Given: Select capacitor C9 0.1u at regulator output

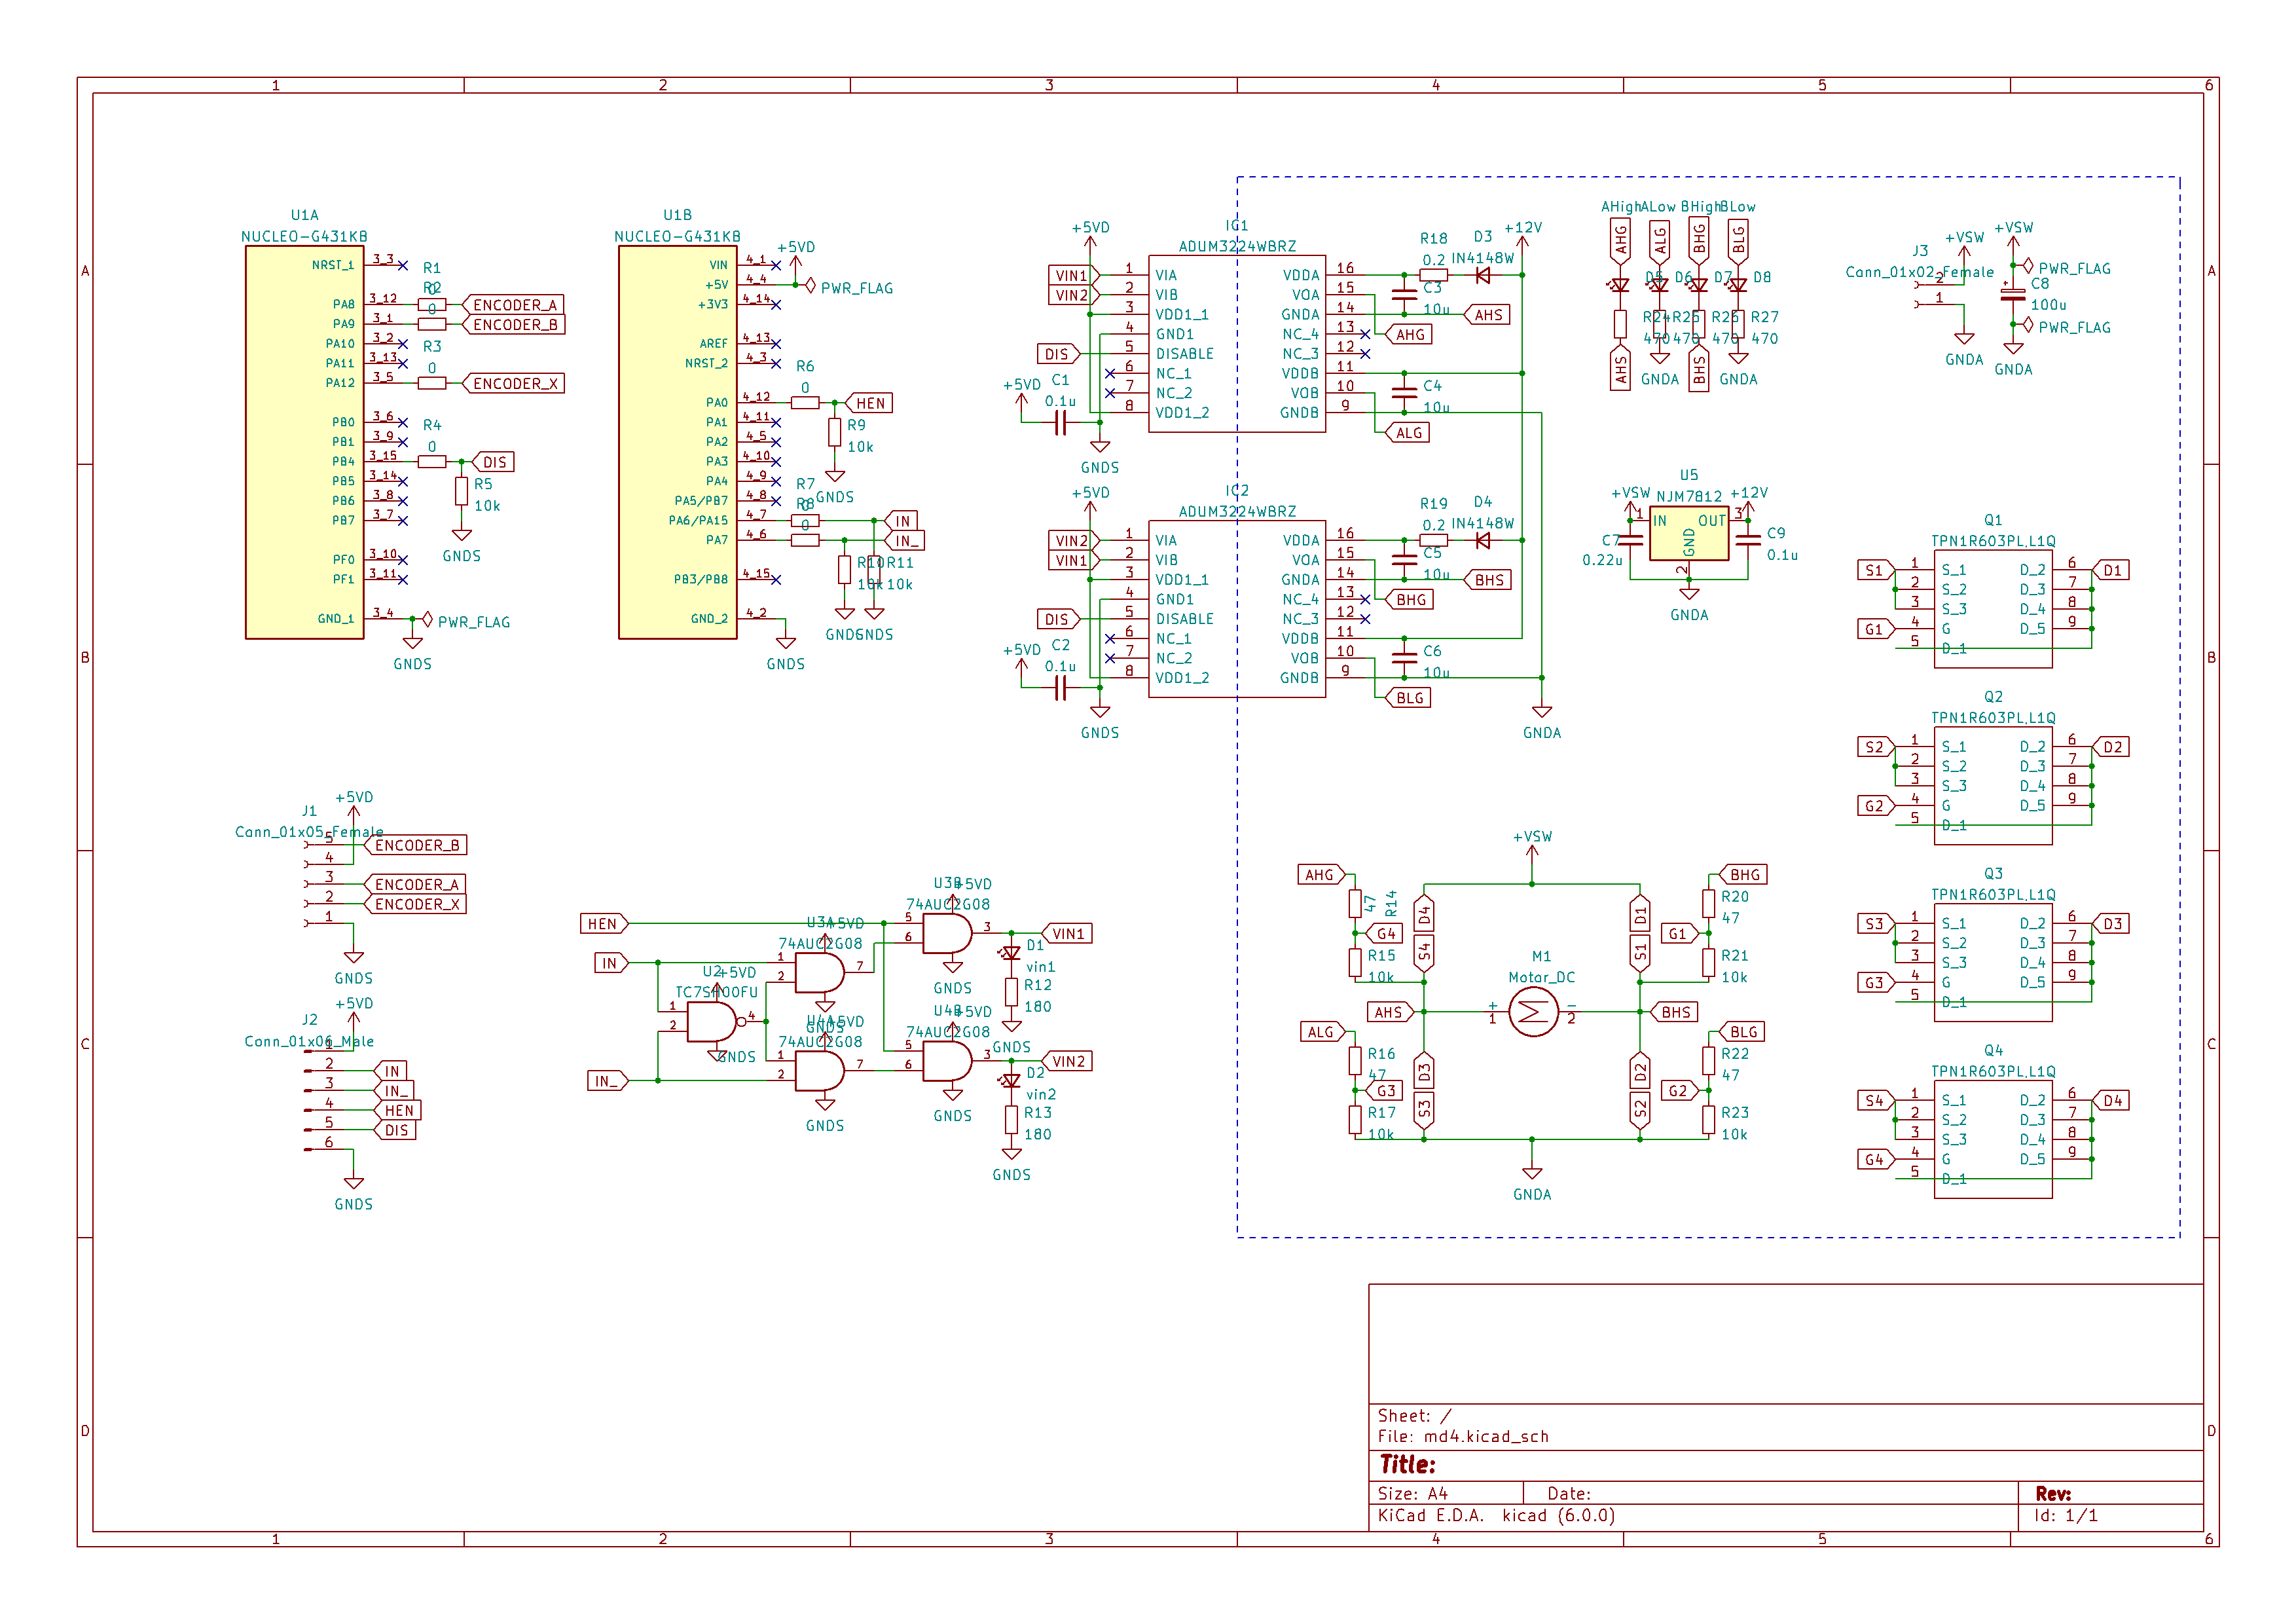Looking at the screenshot, I should (x=1748, y=540).
